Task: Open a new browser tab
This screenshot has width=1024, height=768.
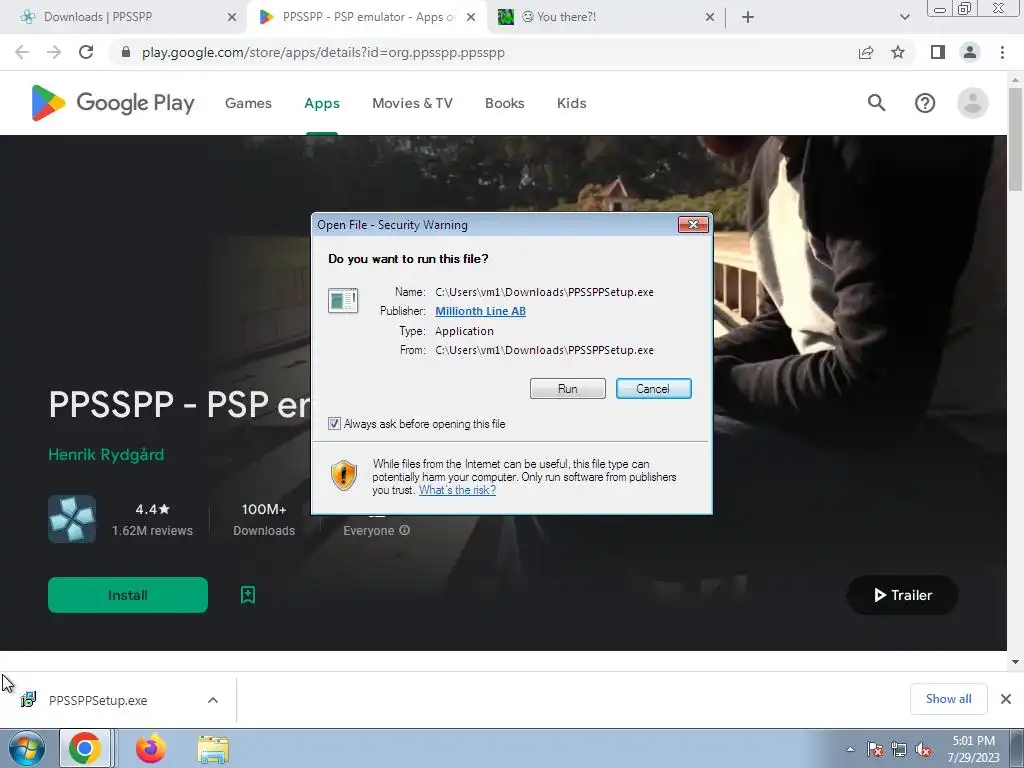Action: click(748, 17)
